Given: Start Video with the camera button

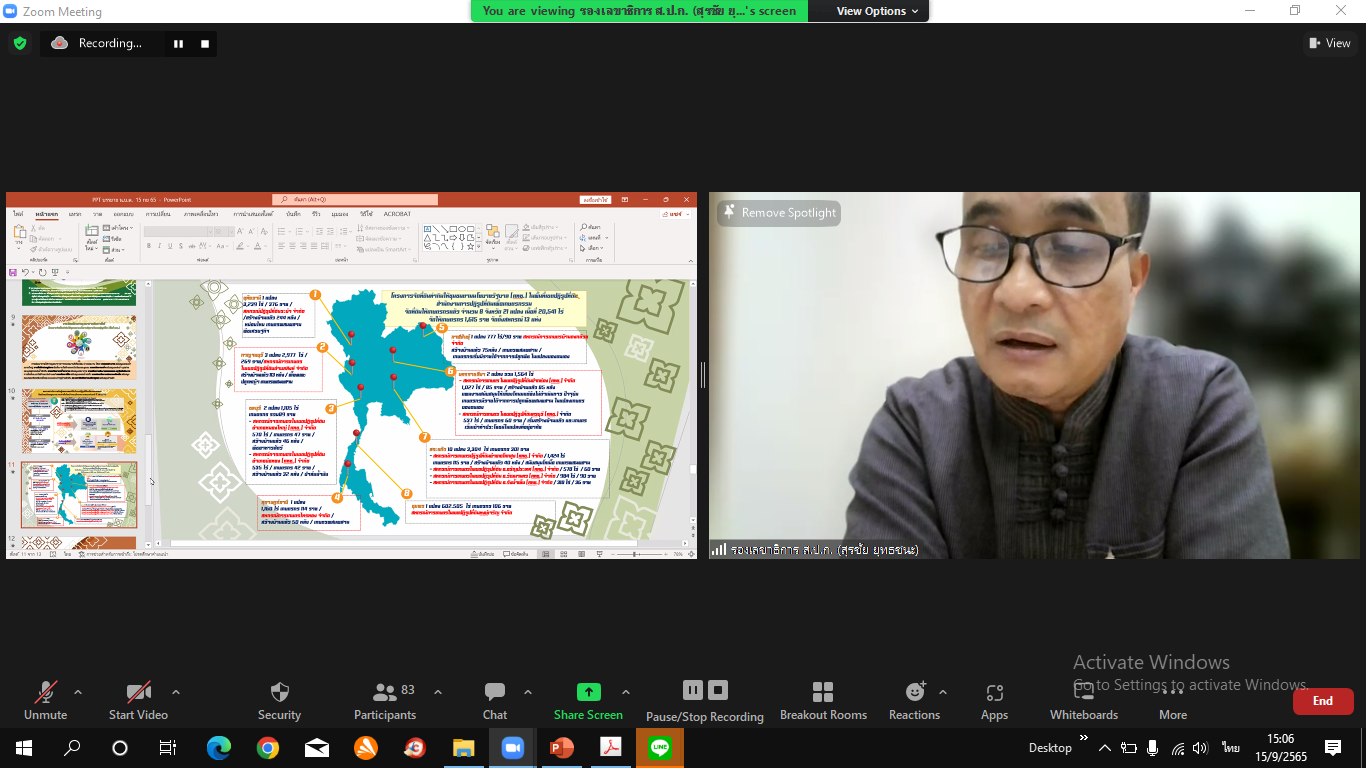Looking at the screenshot, I should tap(138, 700).
